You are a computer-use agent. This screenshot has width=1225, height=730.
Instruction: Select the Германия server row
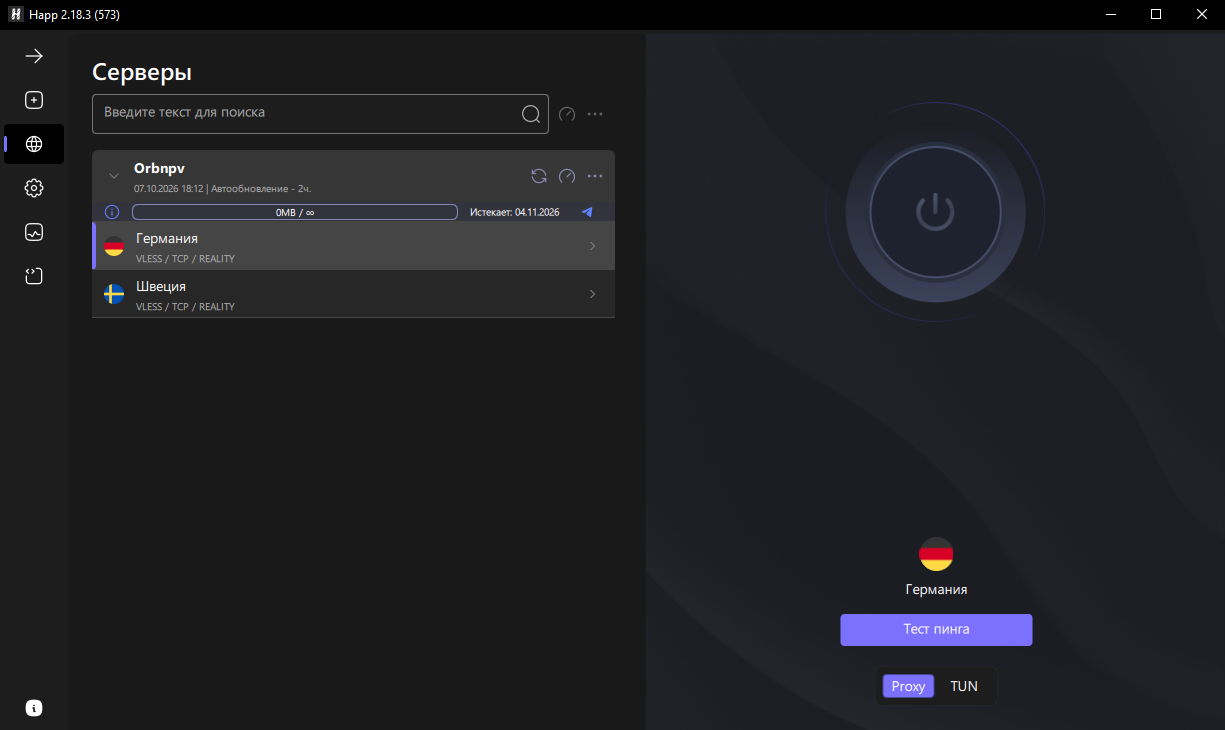click(x=353, y=246)
